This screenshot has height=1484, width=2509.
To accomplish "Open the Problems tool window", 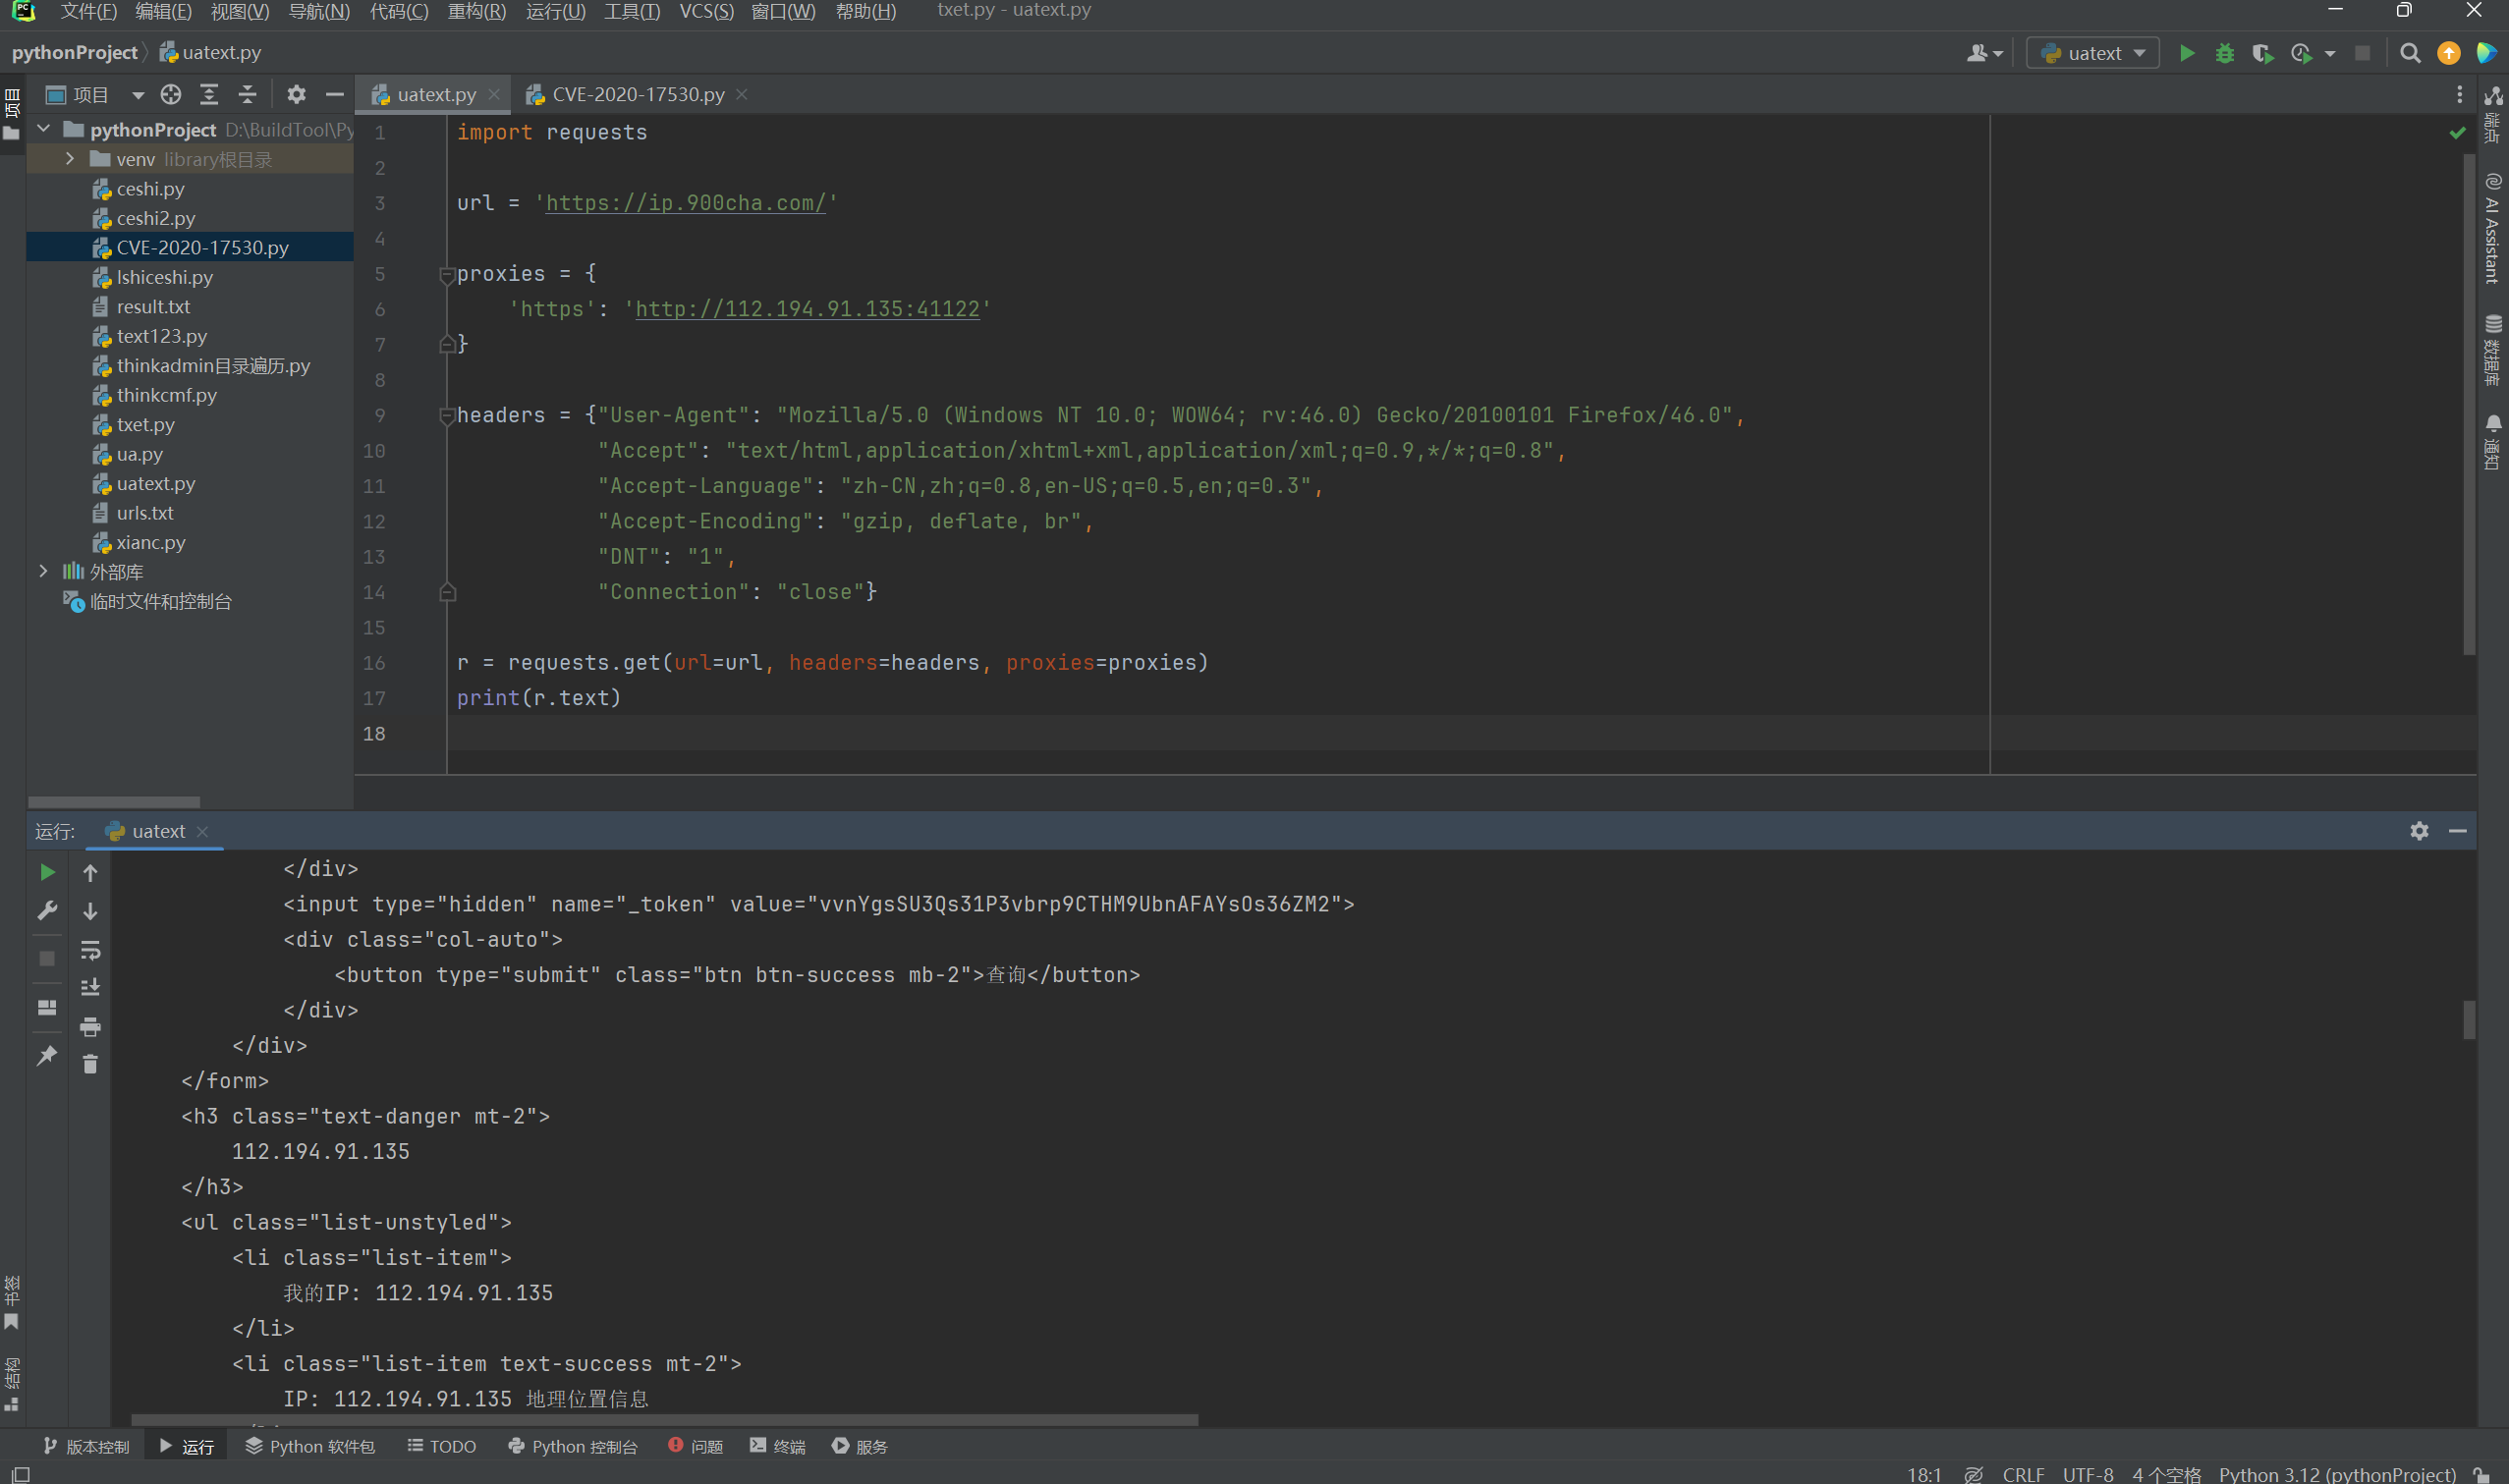I will point(696,1446).
